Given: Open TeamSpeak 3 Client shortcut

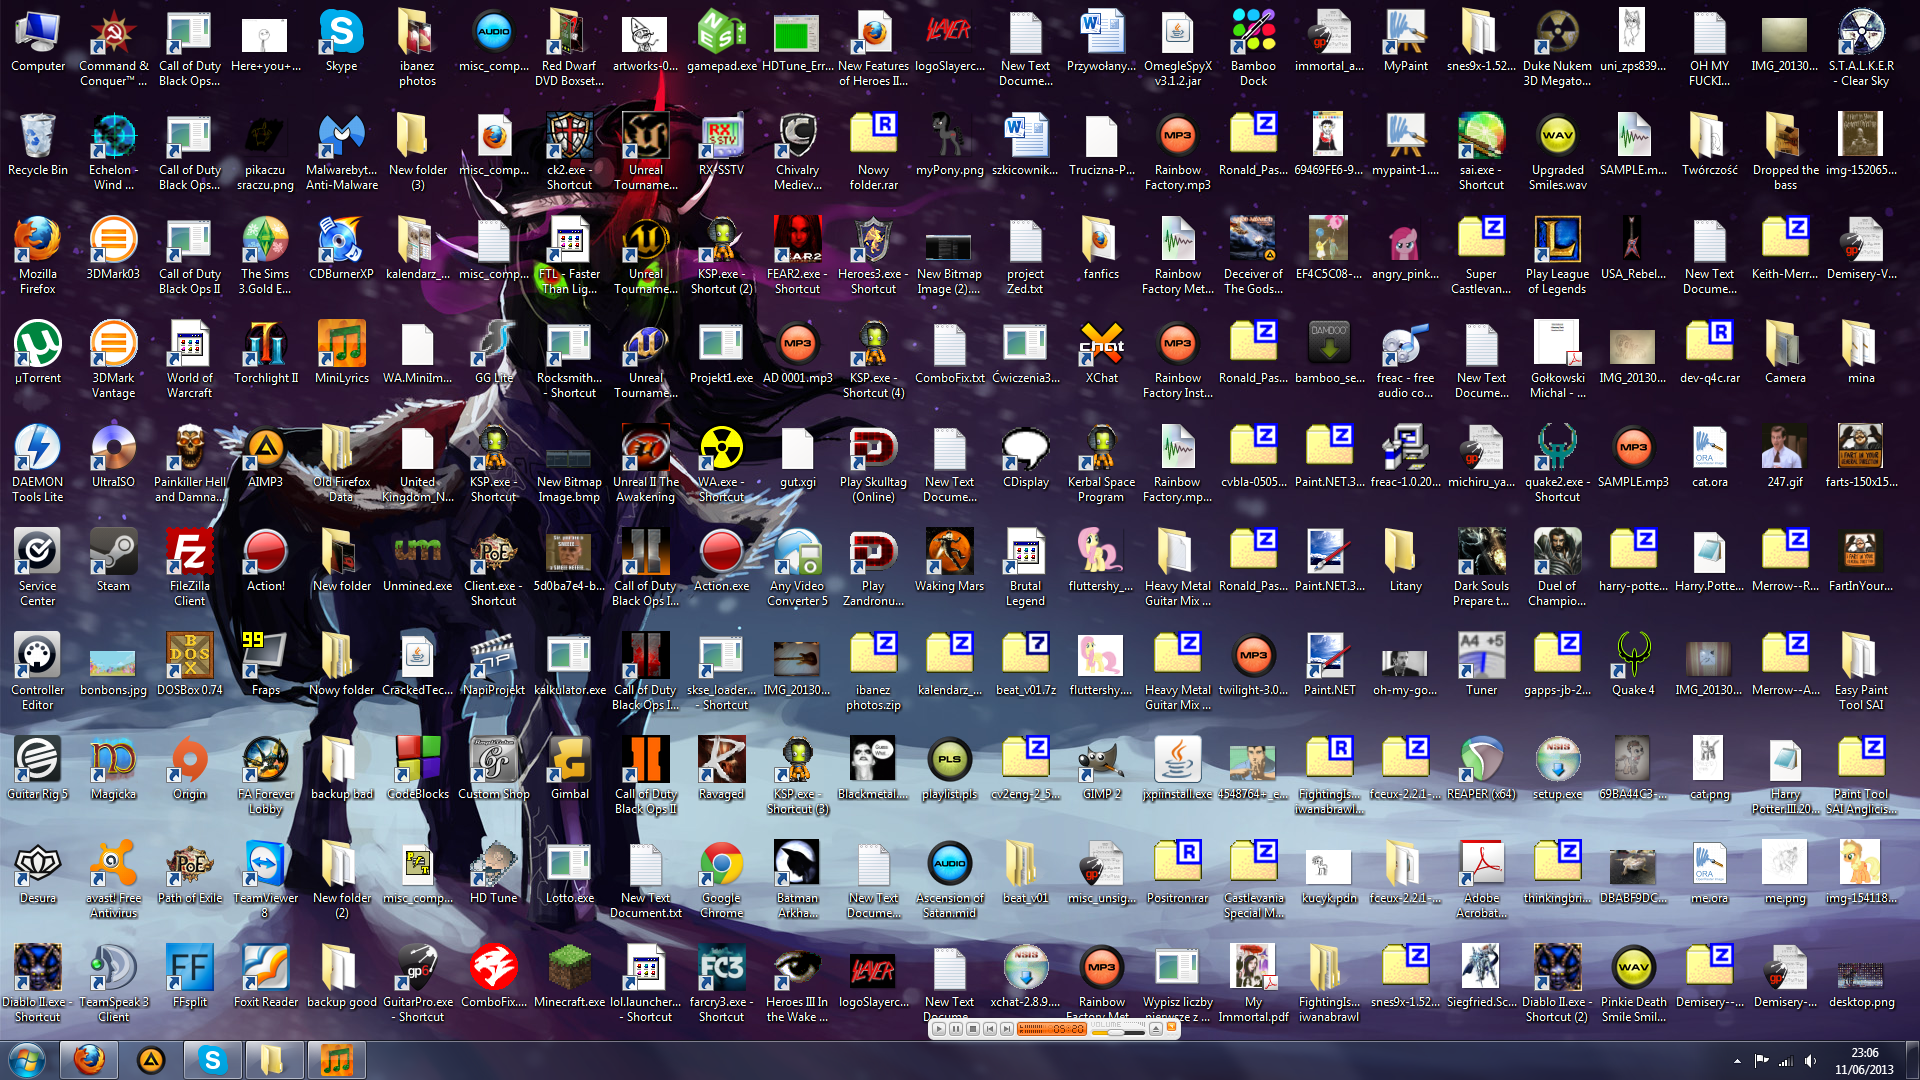Looking at the screenshot, I should (x=113, y=984).
